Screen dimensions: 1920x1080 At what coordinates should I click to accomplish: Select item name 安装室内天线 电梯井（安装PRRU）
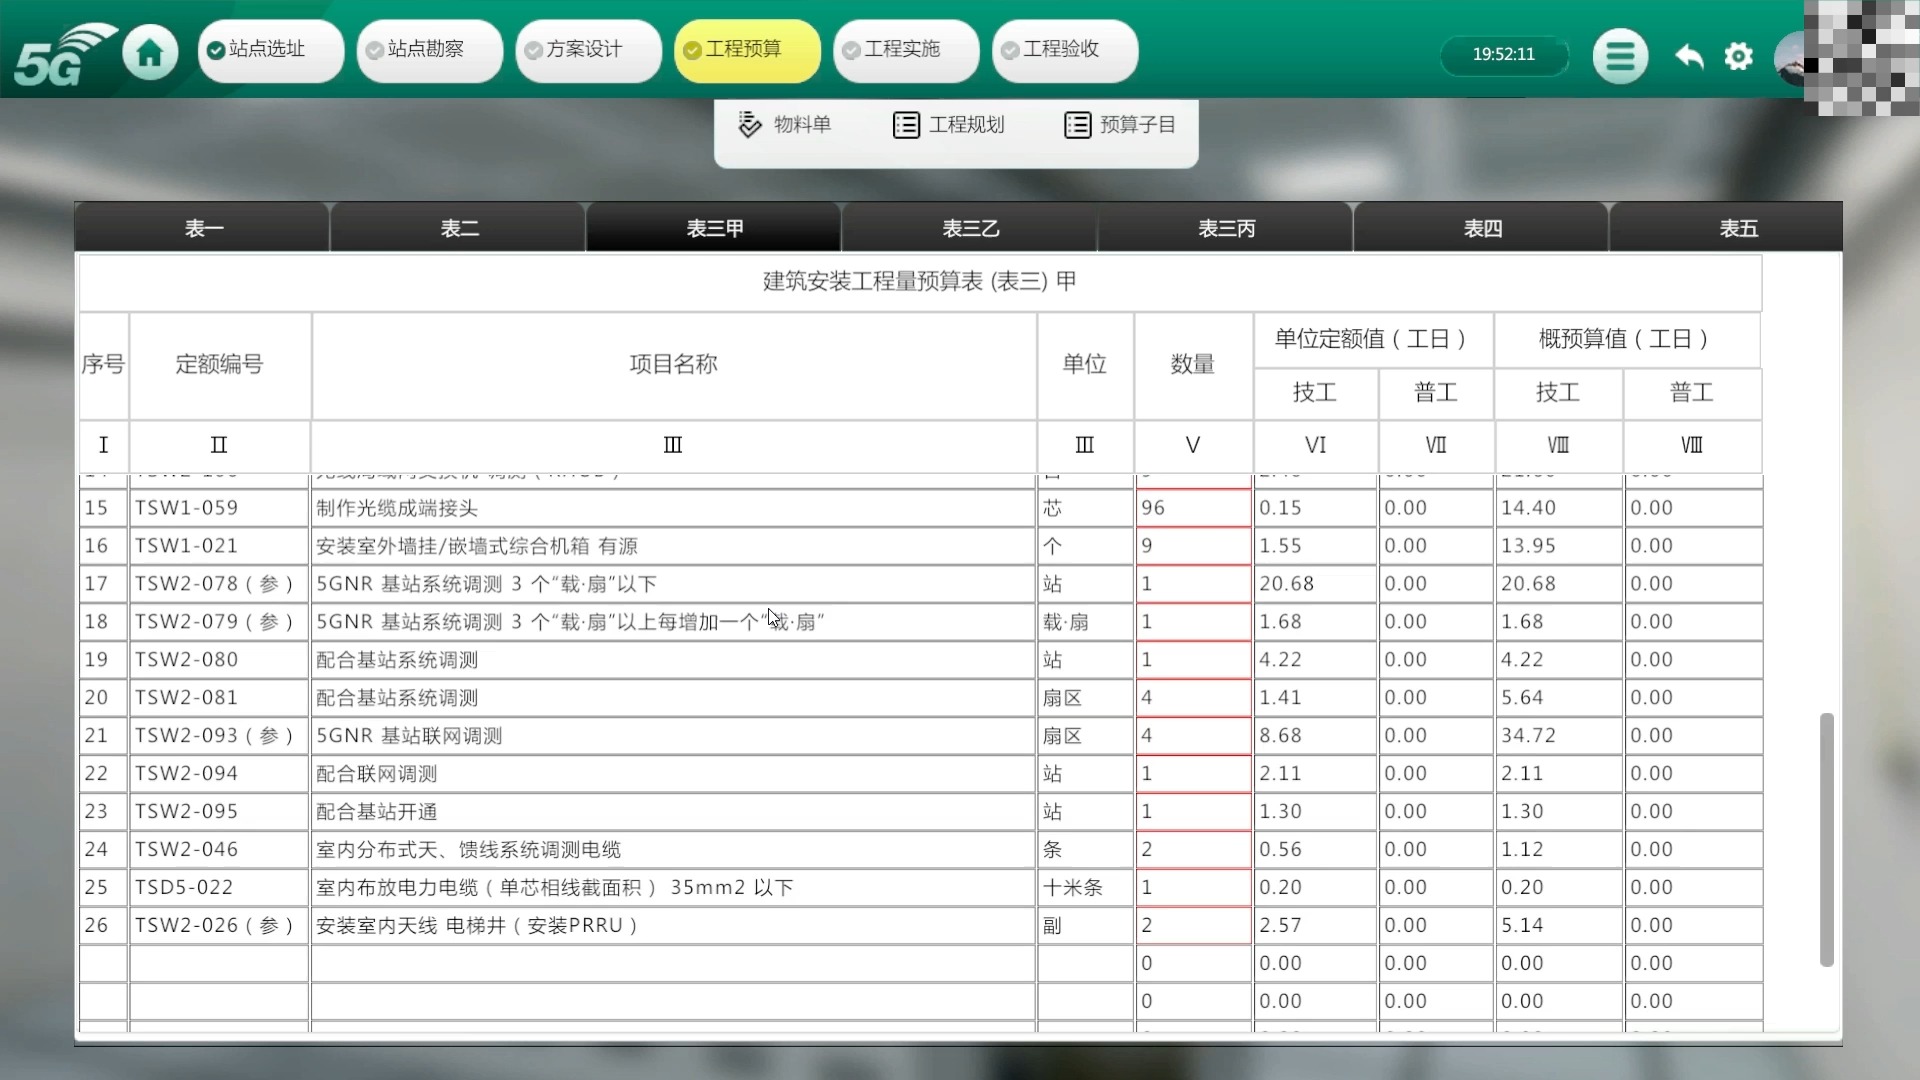(477, 926)
